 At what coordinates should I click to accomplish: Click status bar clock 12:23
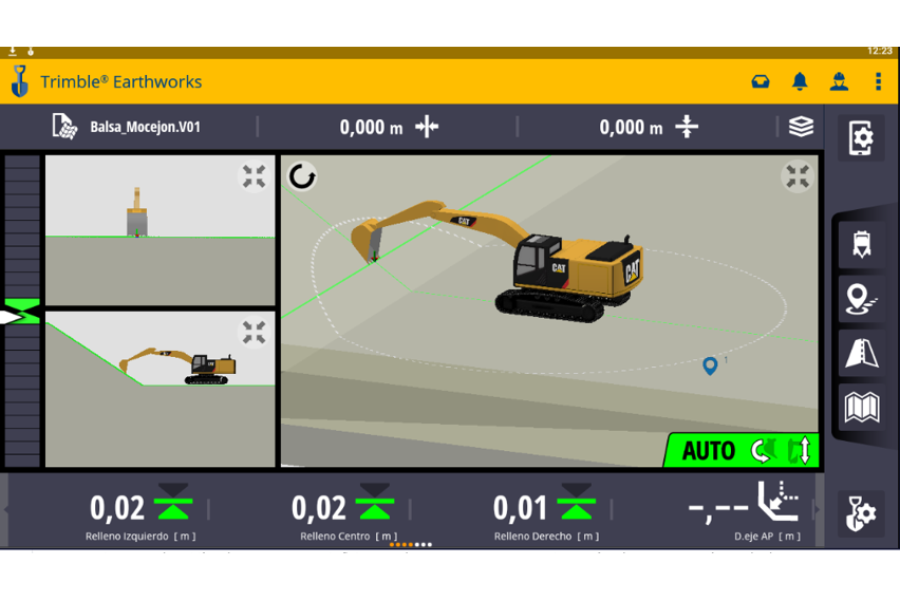(x=880, y=51)
